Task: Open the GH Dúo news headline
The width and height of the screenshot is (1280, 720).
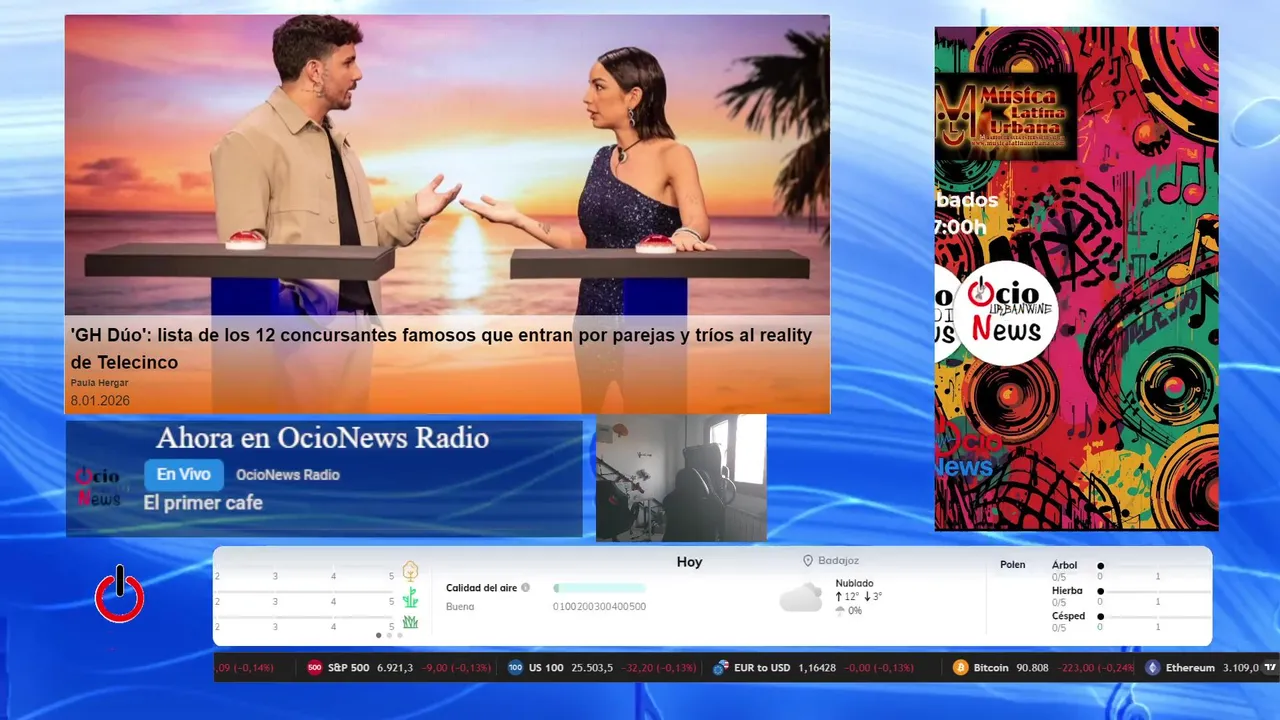Action: pyautogui.click(x=441, y=348)
